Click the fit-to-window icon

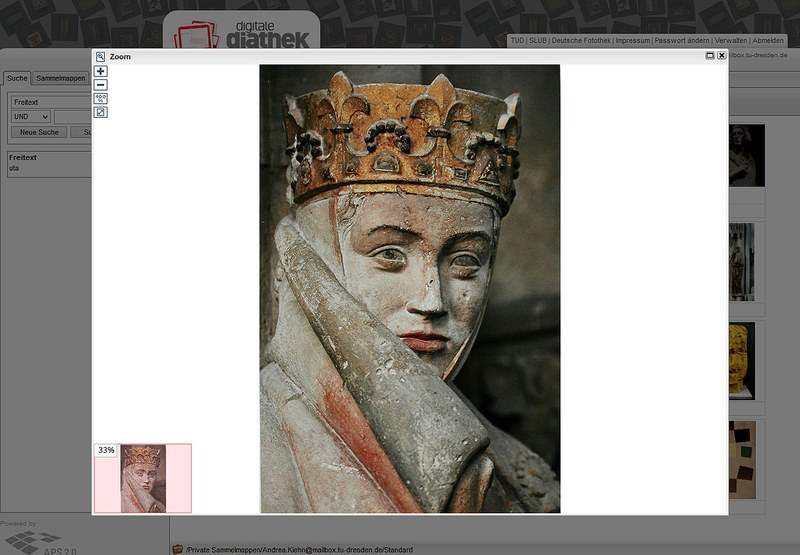[101, 112]
